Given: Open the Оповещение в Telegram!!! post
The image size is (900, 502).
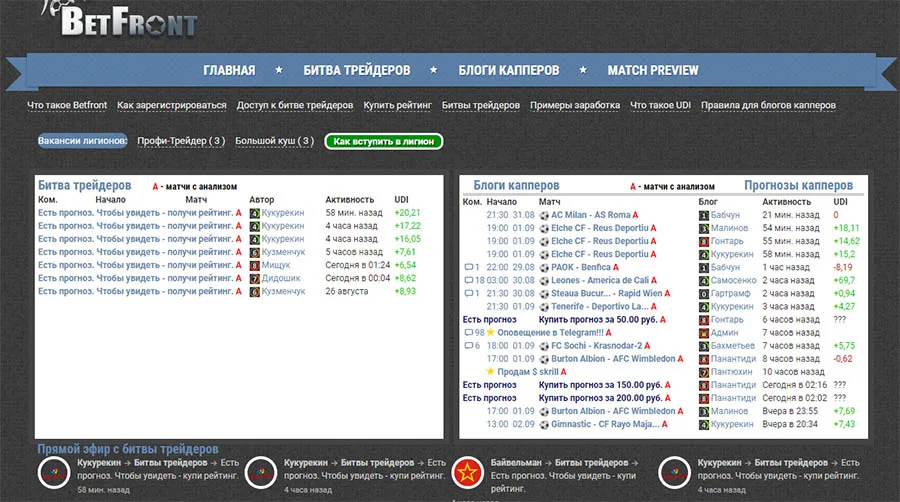Looking at the screenshot, I should (x=550, y=333).
